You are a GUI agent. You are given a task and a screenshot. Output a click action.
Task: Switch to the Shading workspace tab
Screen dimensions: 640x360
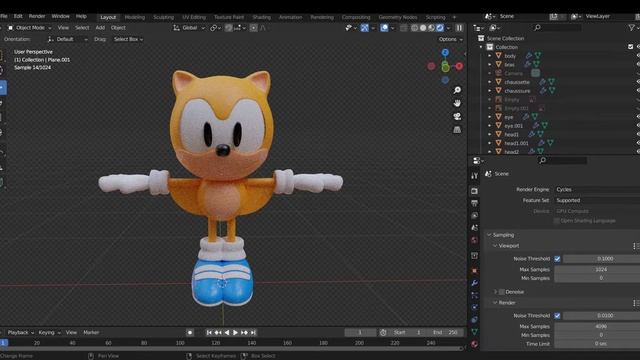click(x=261, y=17)
